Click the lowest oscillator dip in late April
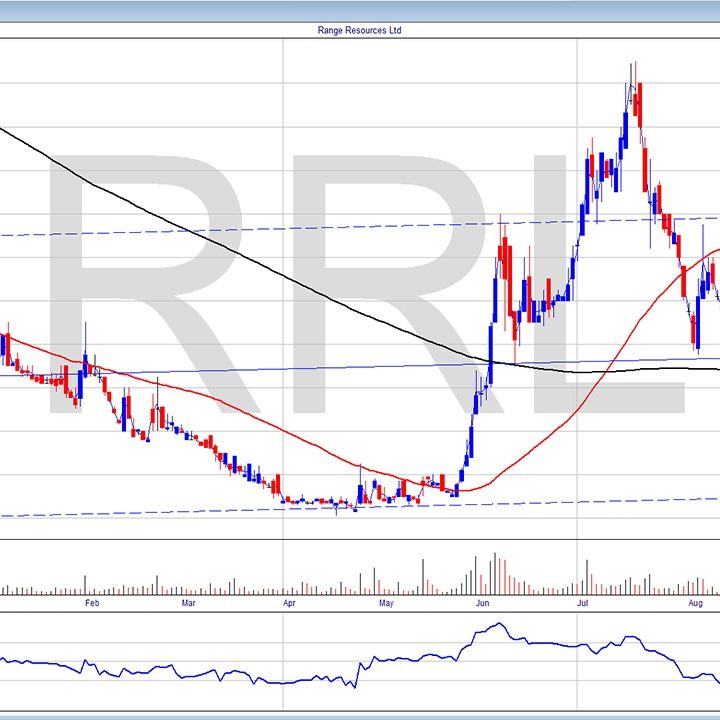 click(x=354, y=685)
